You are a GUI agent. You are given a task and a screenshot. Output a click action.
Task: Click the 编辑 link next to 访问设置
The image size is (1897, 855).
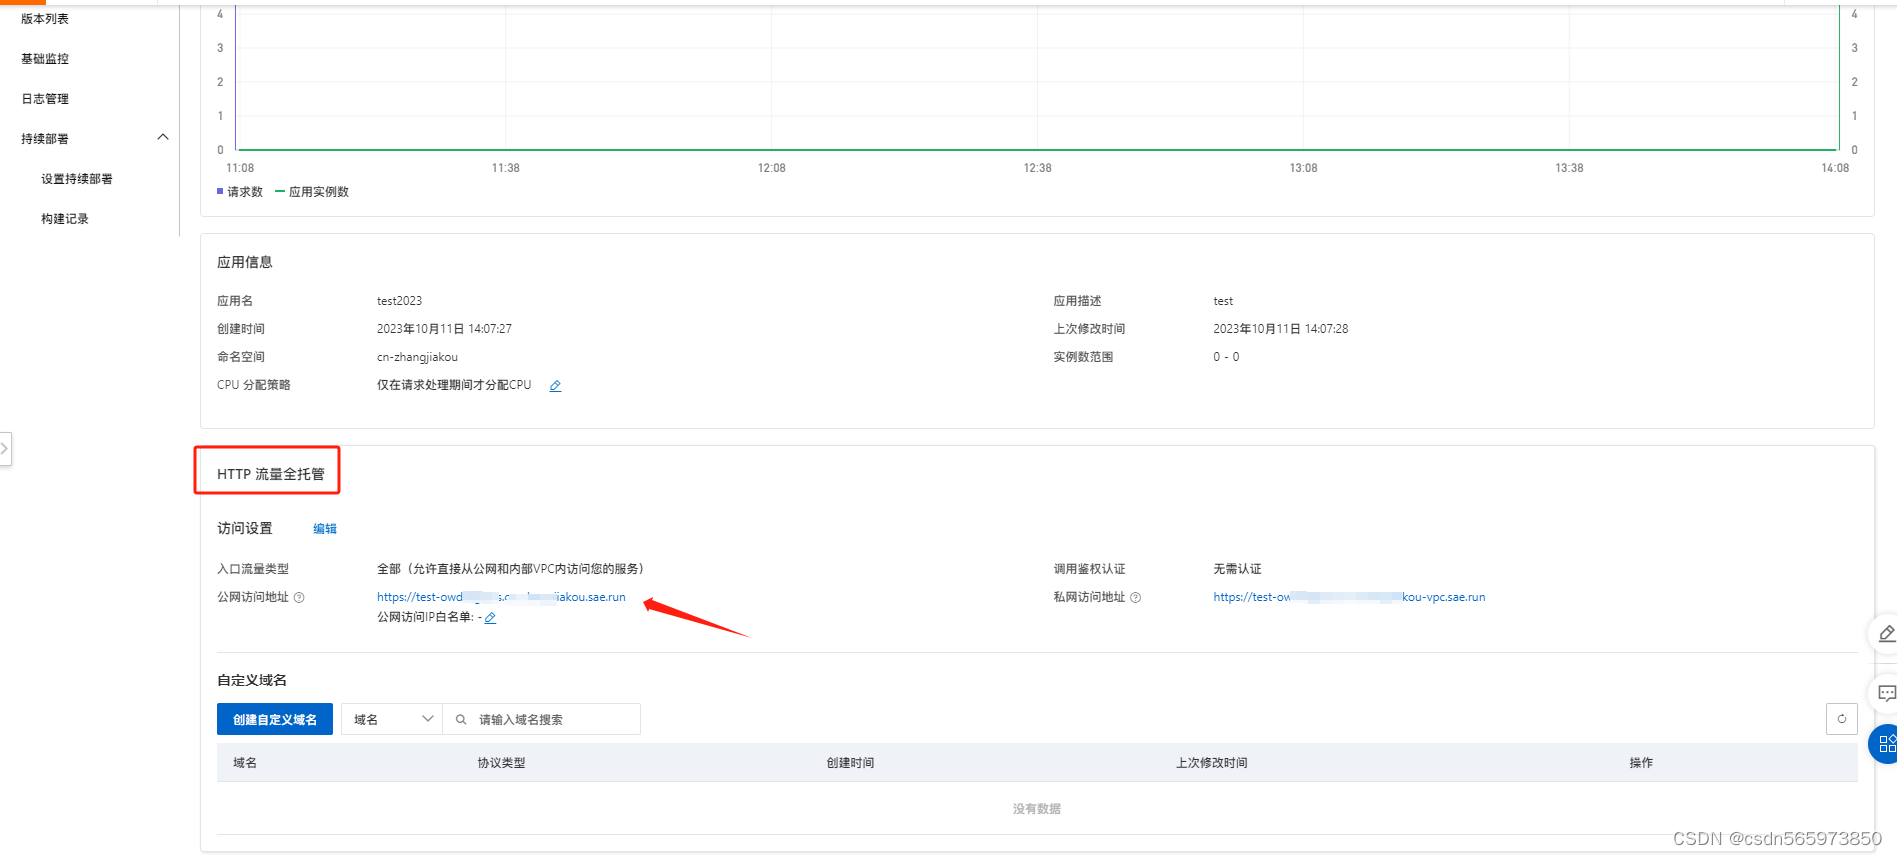(x=325, y=529)
